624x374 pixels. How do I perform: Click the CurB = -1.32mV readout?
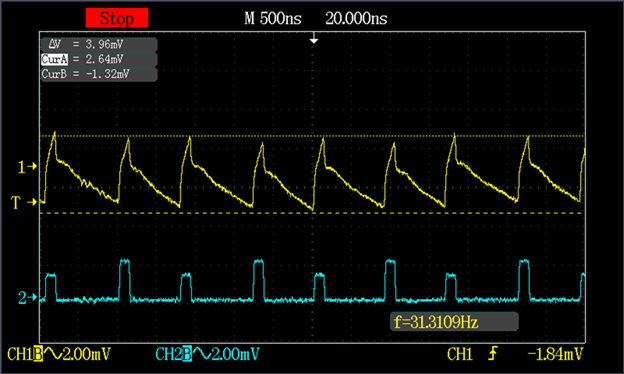(x=99, y=74)
